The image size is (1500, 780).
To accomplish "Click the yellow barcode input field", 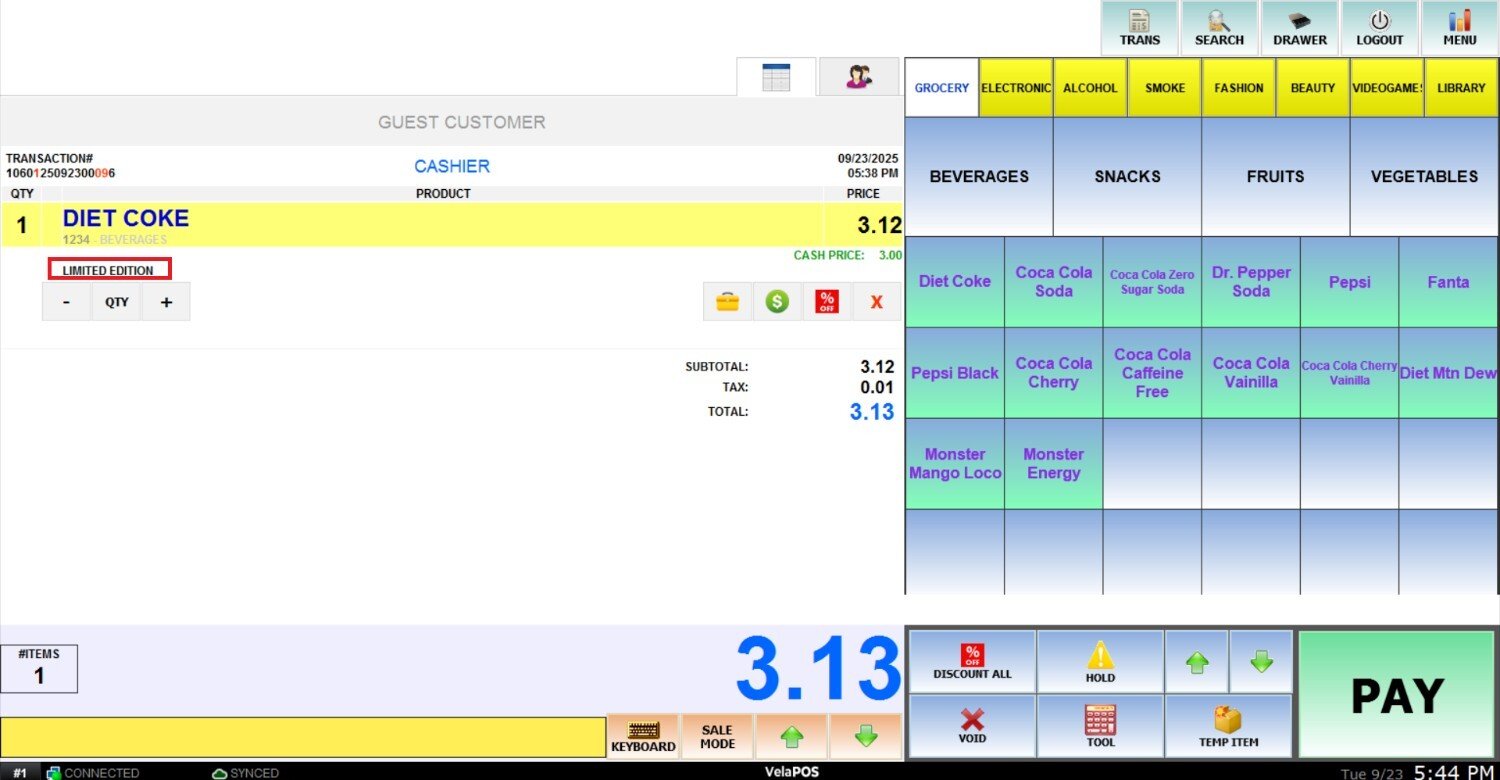I will [x=303, y=737].
